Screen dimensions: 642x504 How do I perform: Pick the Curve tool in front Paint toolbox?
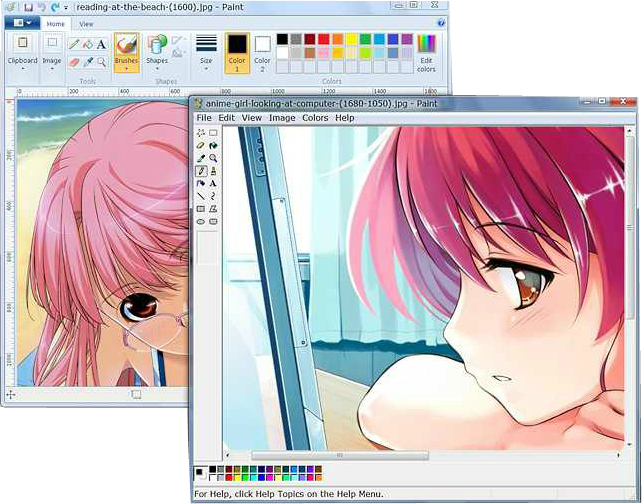[x=213, y=196]
